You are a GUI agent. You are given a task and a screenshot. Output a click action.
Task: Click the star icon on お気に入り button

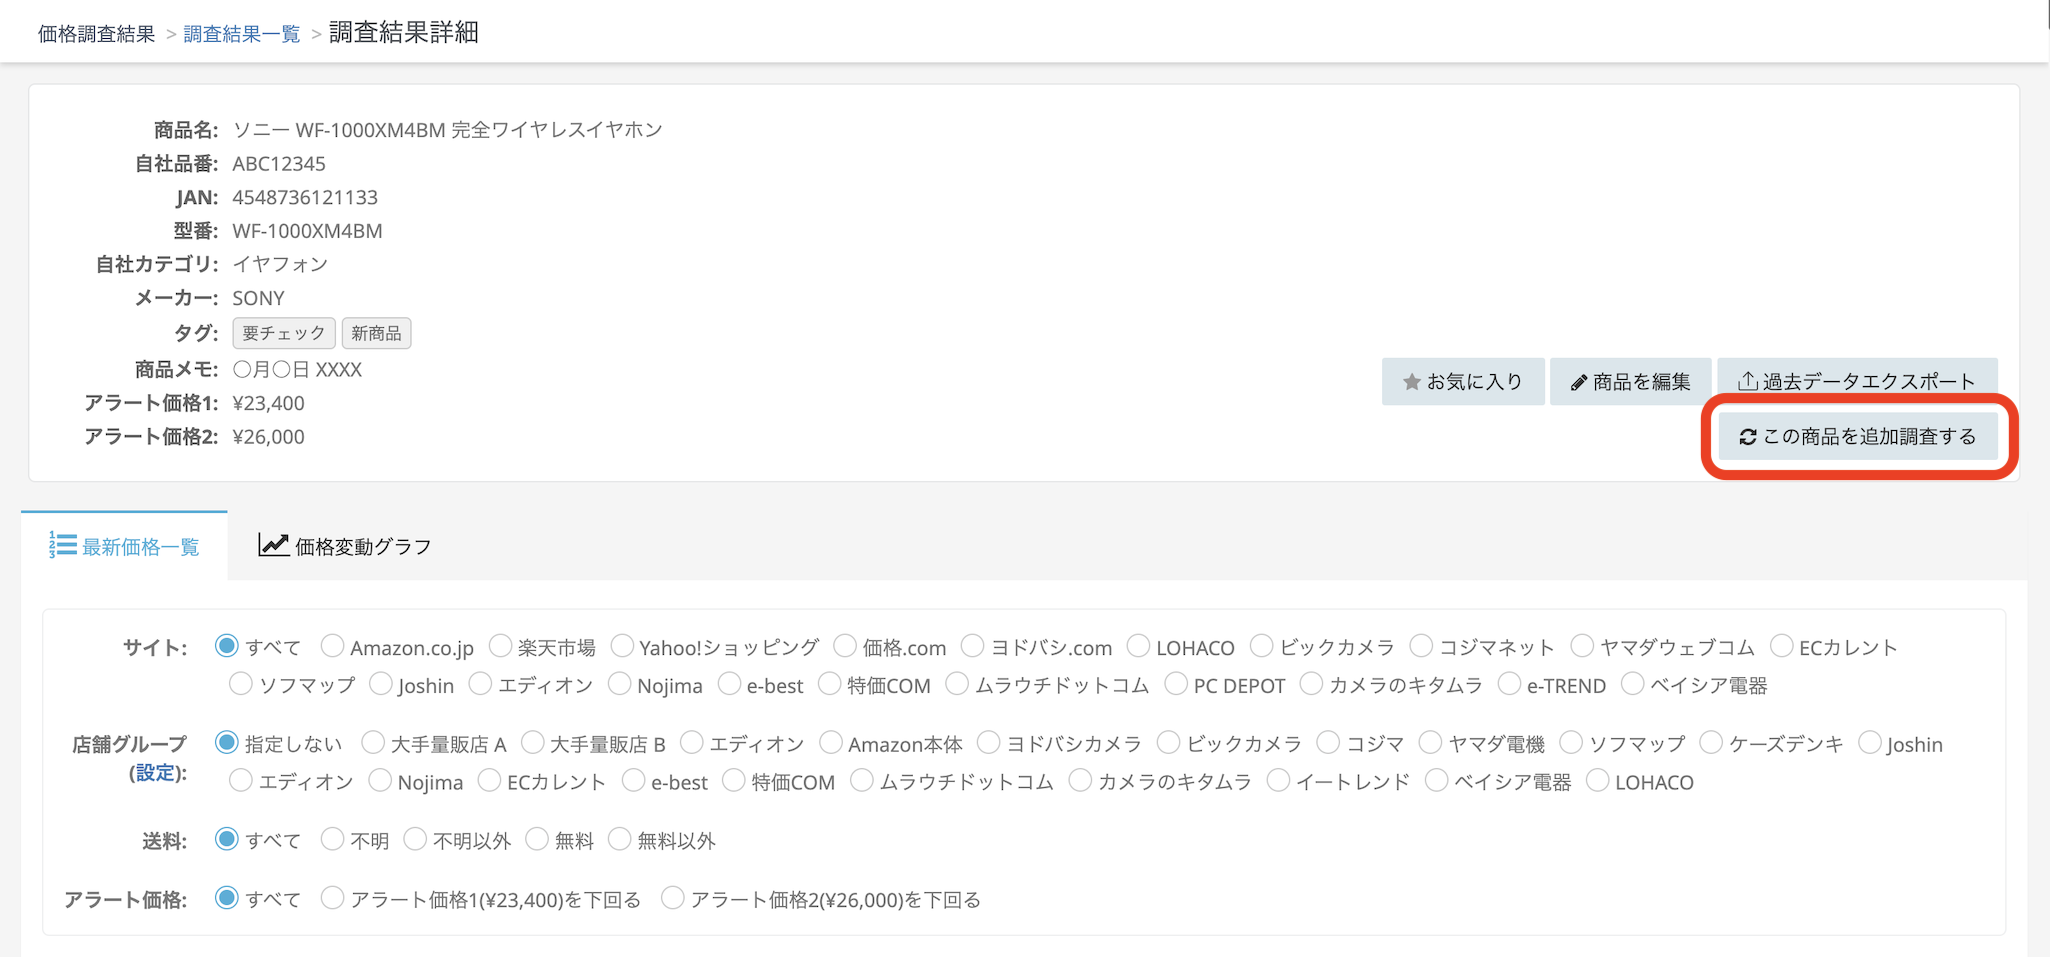coord(1411,382)
